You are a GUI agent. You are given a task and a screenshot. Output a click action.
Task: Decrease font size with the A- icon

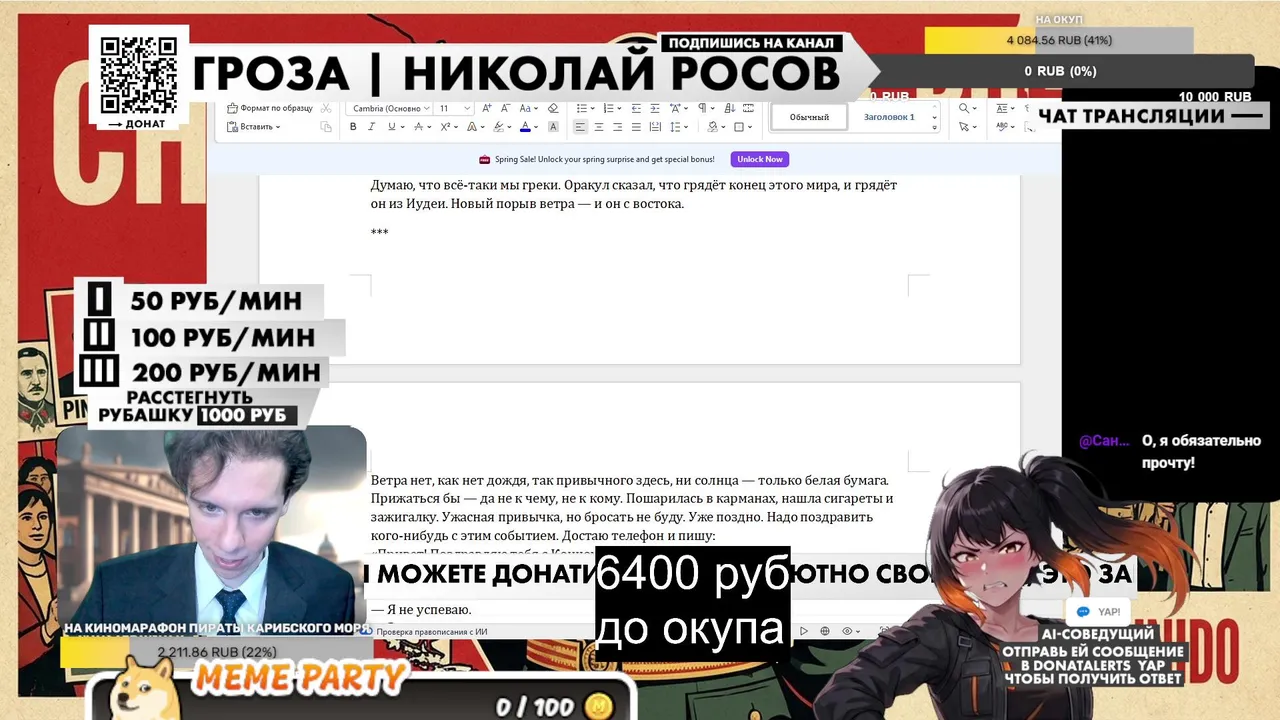(x=505, y=108)
